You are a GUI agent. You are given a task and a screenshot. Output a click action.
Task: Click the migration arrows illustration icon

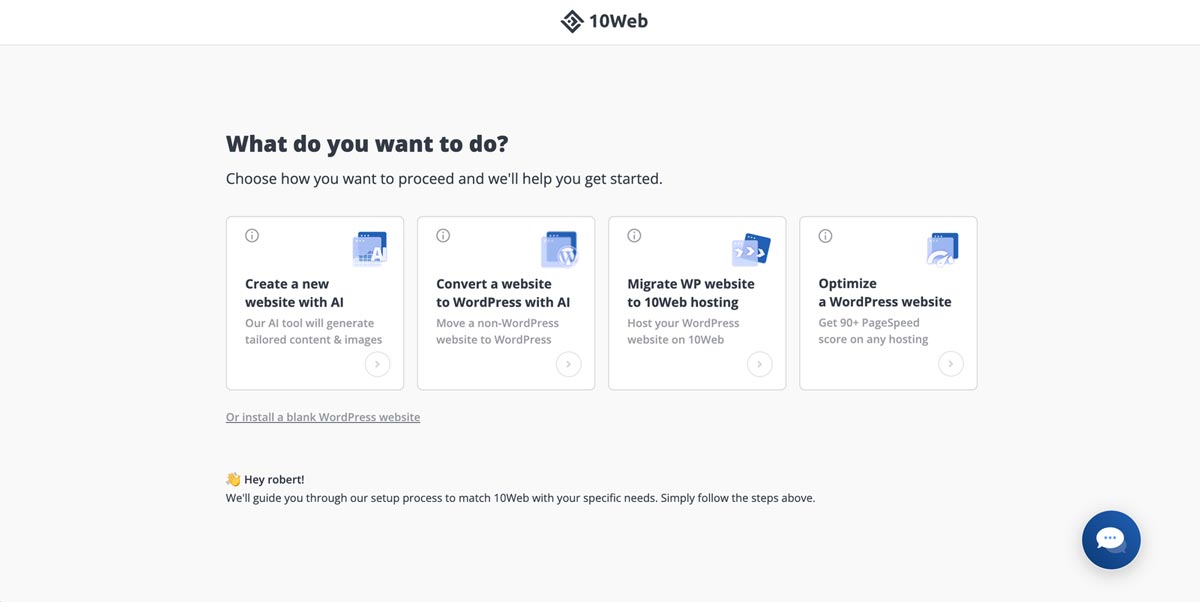(x=751, y=249)
